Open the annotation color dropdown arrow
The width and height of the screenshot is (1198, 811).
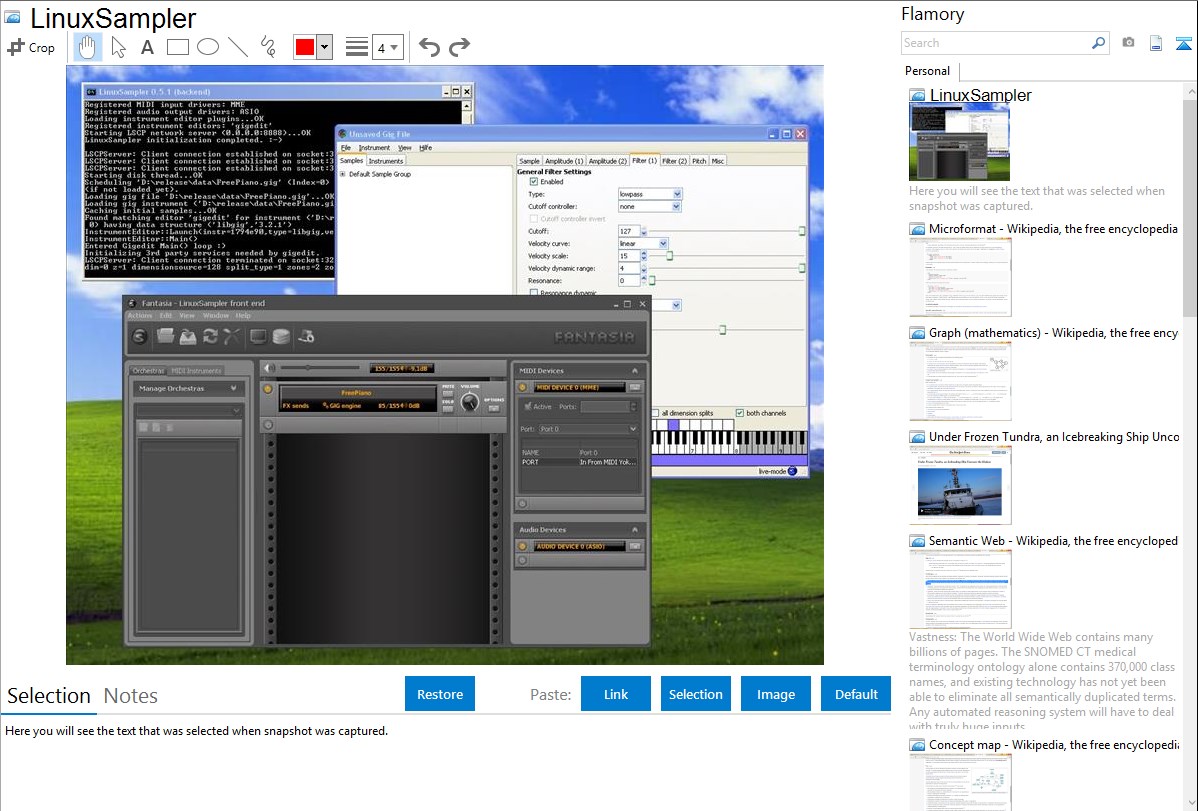coord(325,47)
